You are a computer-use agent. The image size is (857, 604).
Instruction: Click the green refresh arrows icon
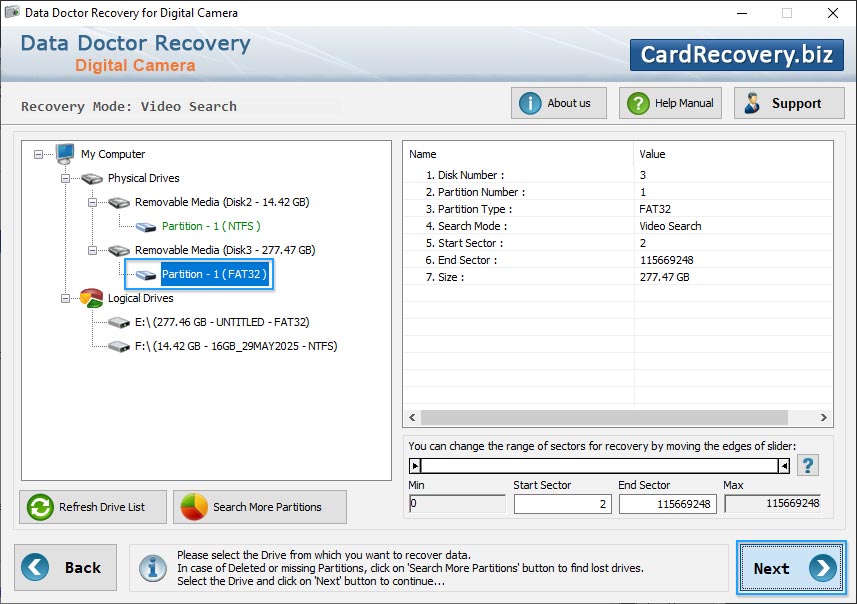click(40, 507)
